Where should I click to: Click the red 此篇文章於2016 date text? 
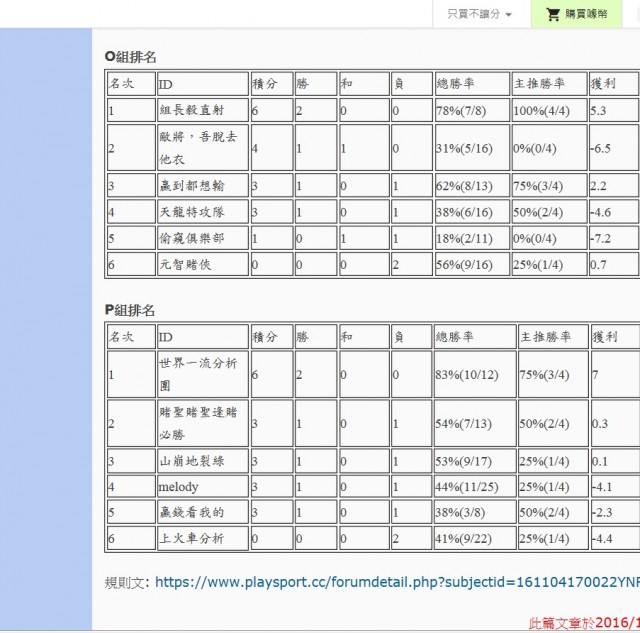[x=584, y=623]
